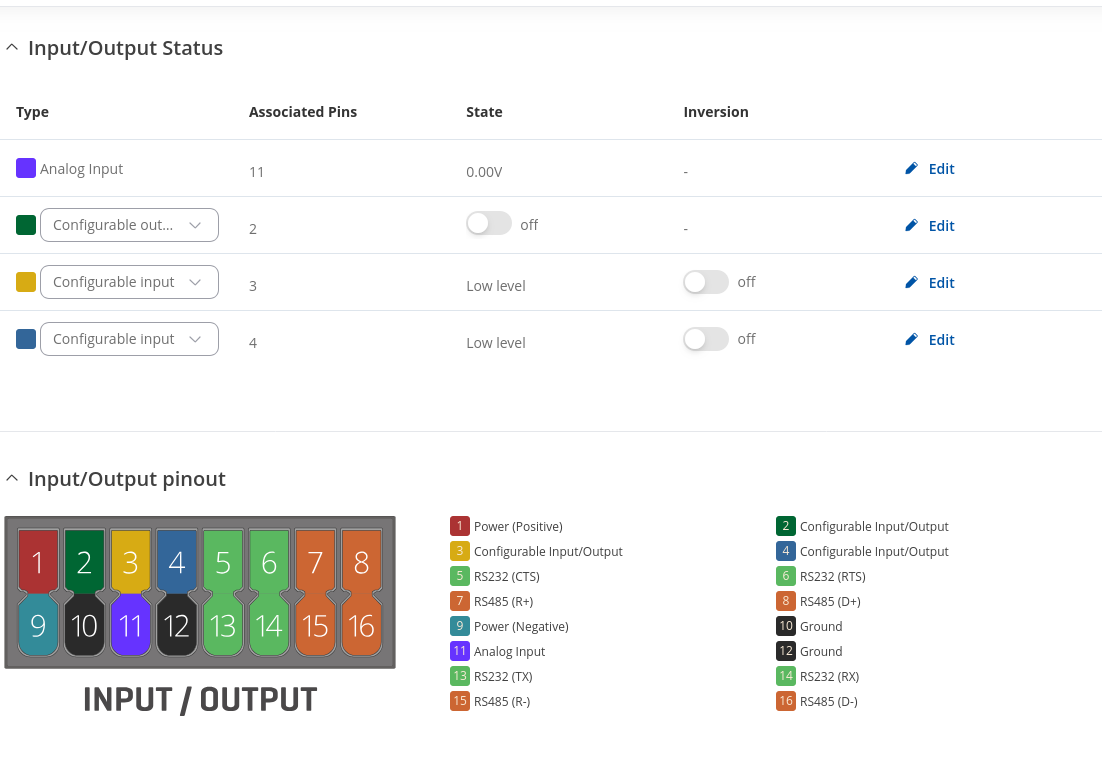Click the RS485 (D+) legend number 8 badge

(785, 602)
